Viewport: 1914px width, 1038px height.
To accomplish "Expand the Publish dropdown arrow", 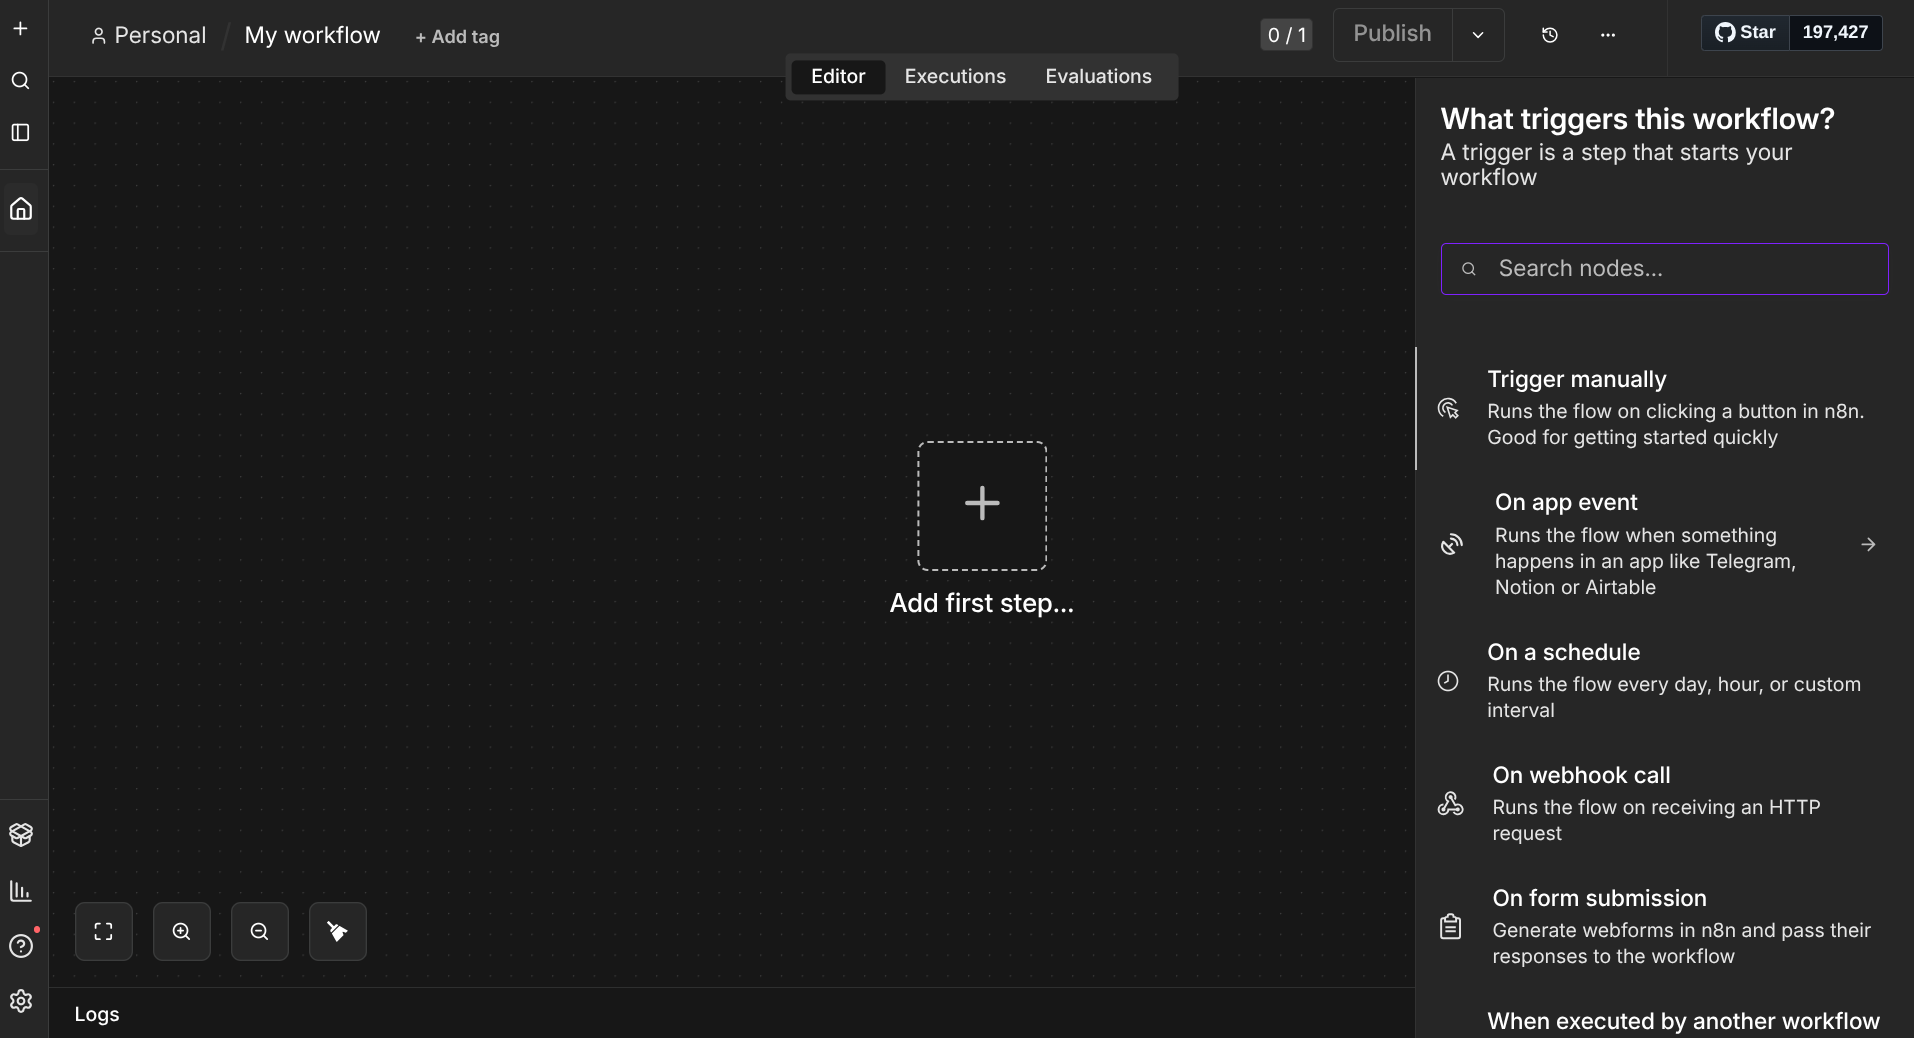I will (1478, 35).
